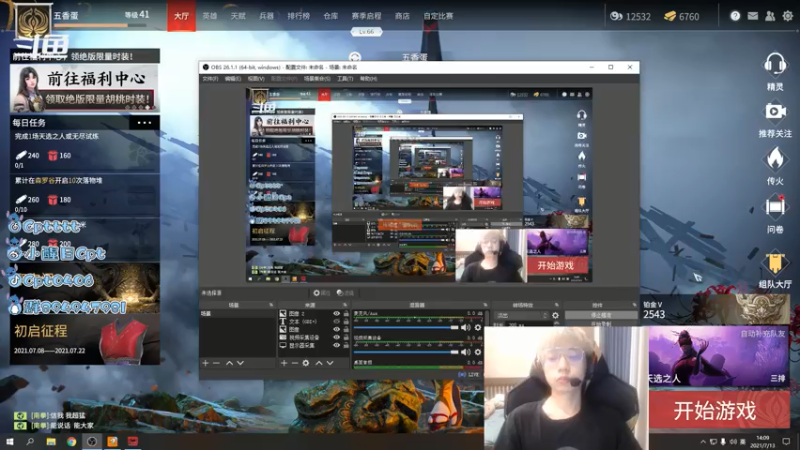Select the 天选之人 game mode thumbnail
This screenshot has height=450, width=800.
pos(718,356)
